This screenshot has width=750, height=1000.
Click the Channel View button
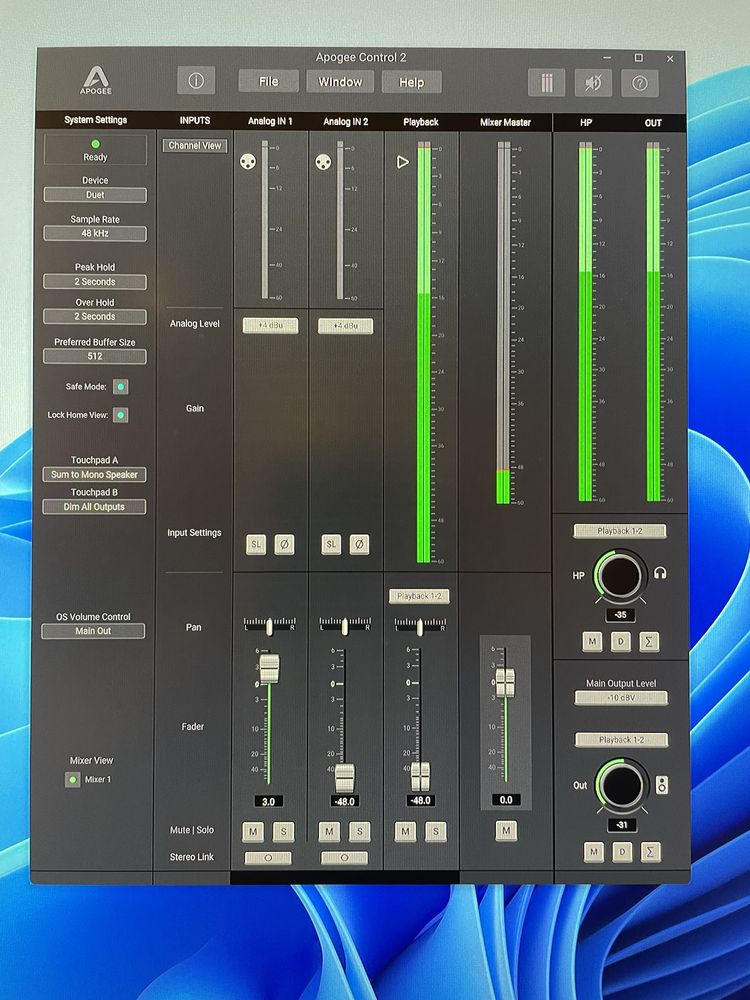(195, 145)
